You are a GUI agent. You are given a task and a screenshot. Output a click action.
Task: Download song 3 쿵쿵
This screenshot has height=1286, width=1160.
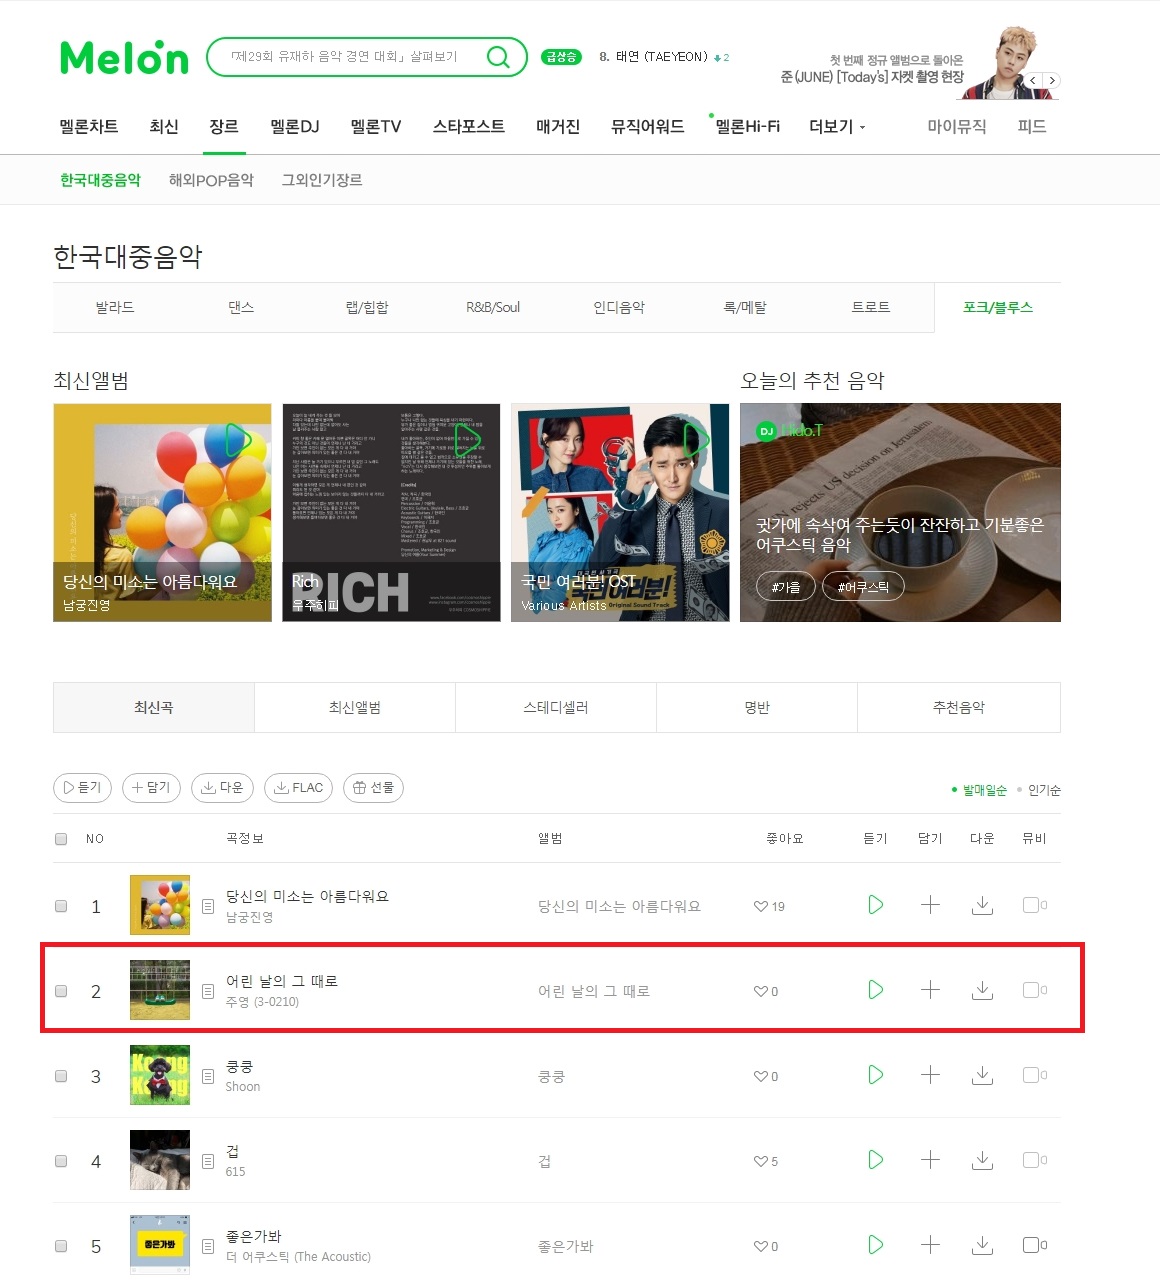982,1075
